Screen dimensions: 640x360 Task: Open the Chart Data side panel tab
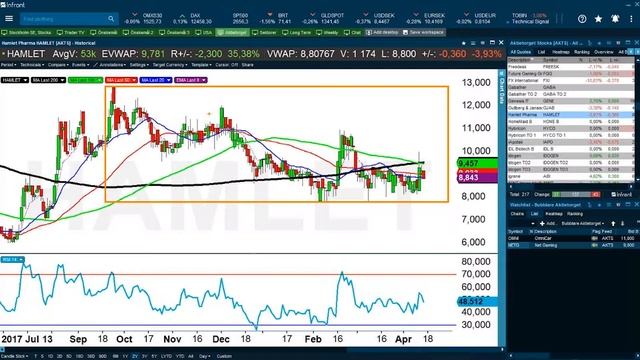[502, 87]
